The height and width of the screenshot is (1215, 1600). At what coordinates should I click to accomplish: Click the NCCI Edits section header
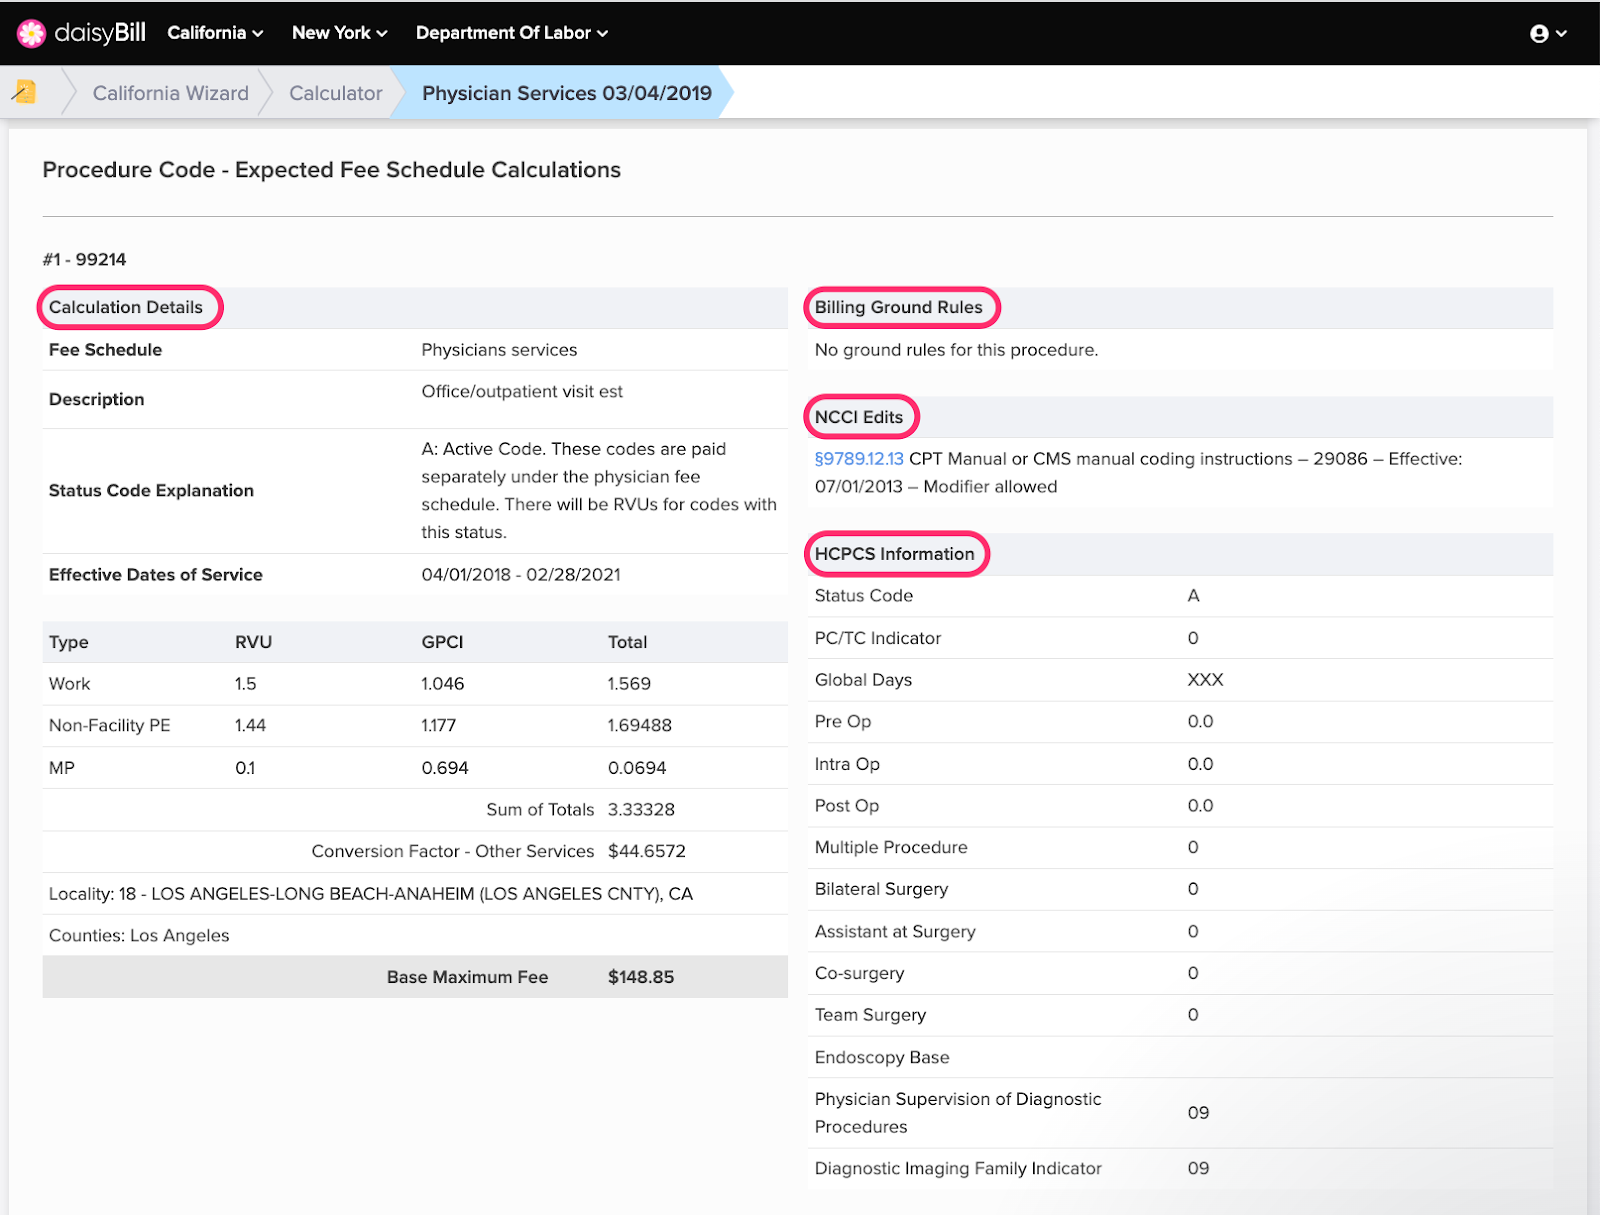coord(858,417)
